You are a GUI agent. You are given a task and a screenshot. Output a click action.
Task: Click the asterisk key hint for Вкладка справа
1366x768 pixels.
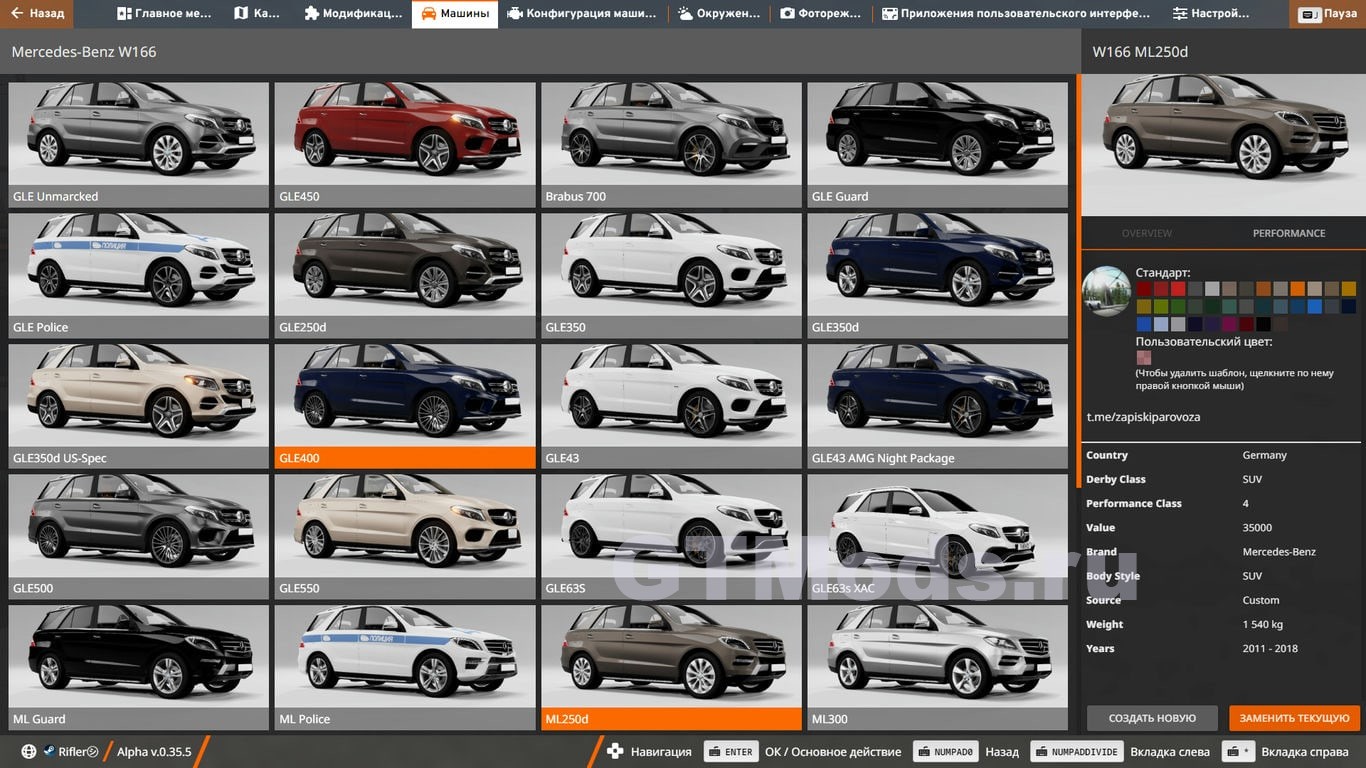[1239, 752]
